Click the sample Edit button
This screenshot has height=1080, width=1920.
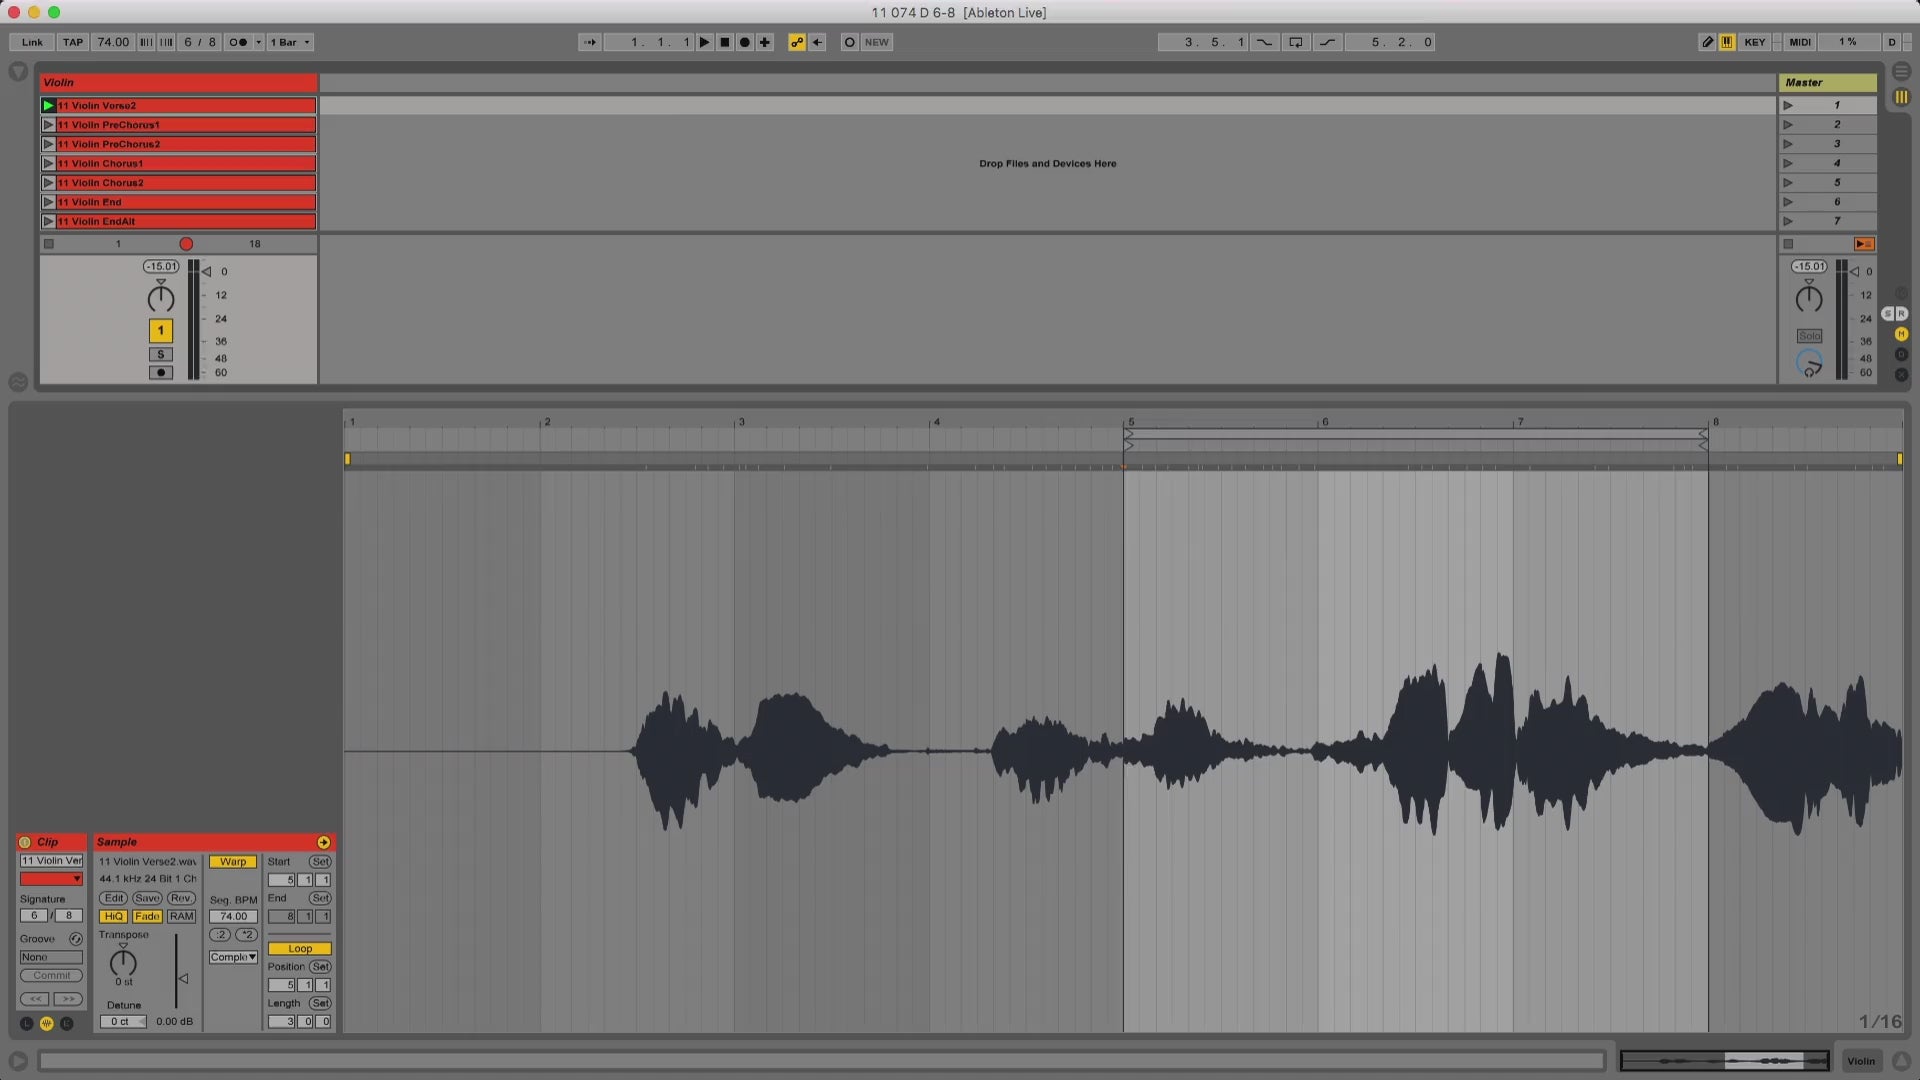click(114, 898)
